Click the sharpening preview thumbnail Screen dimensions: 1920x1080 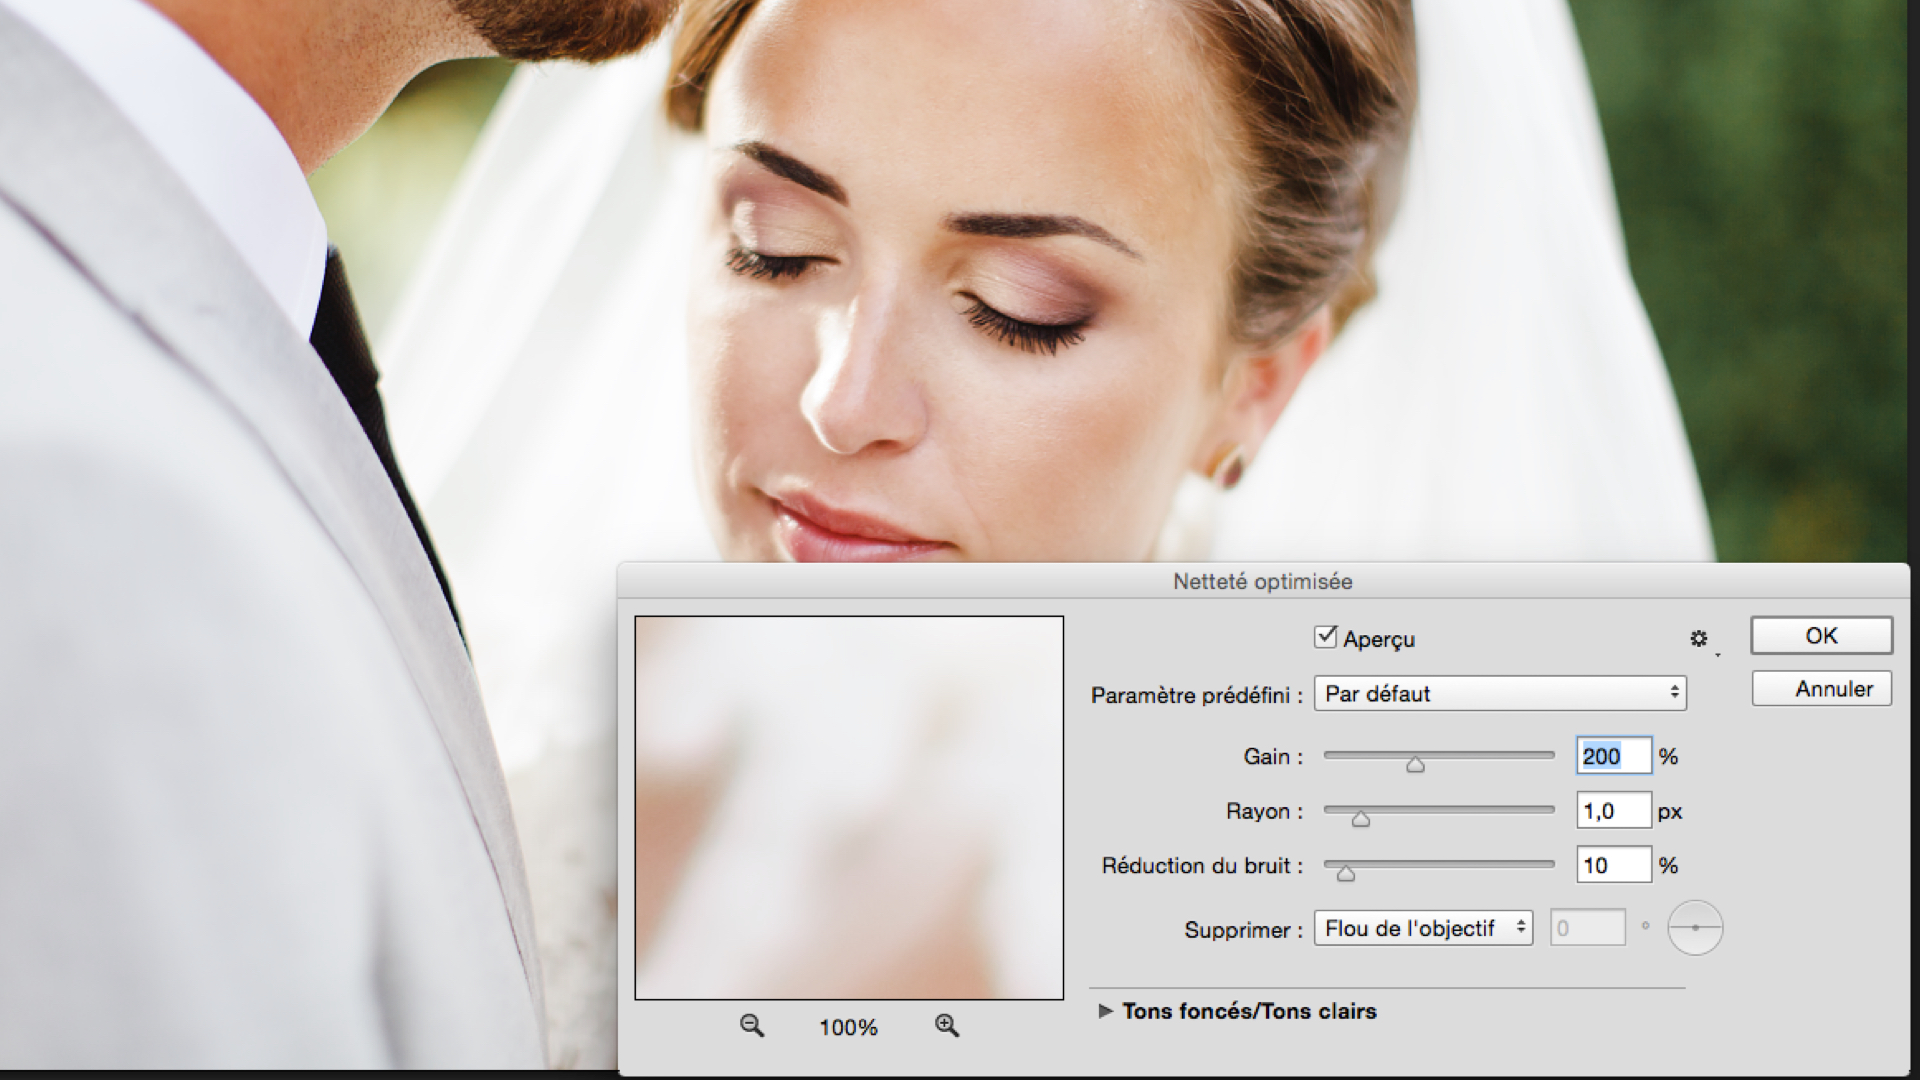pyautogui.click(x=849, y=807)
